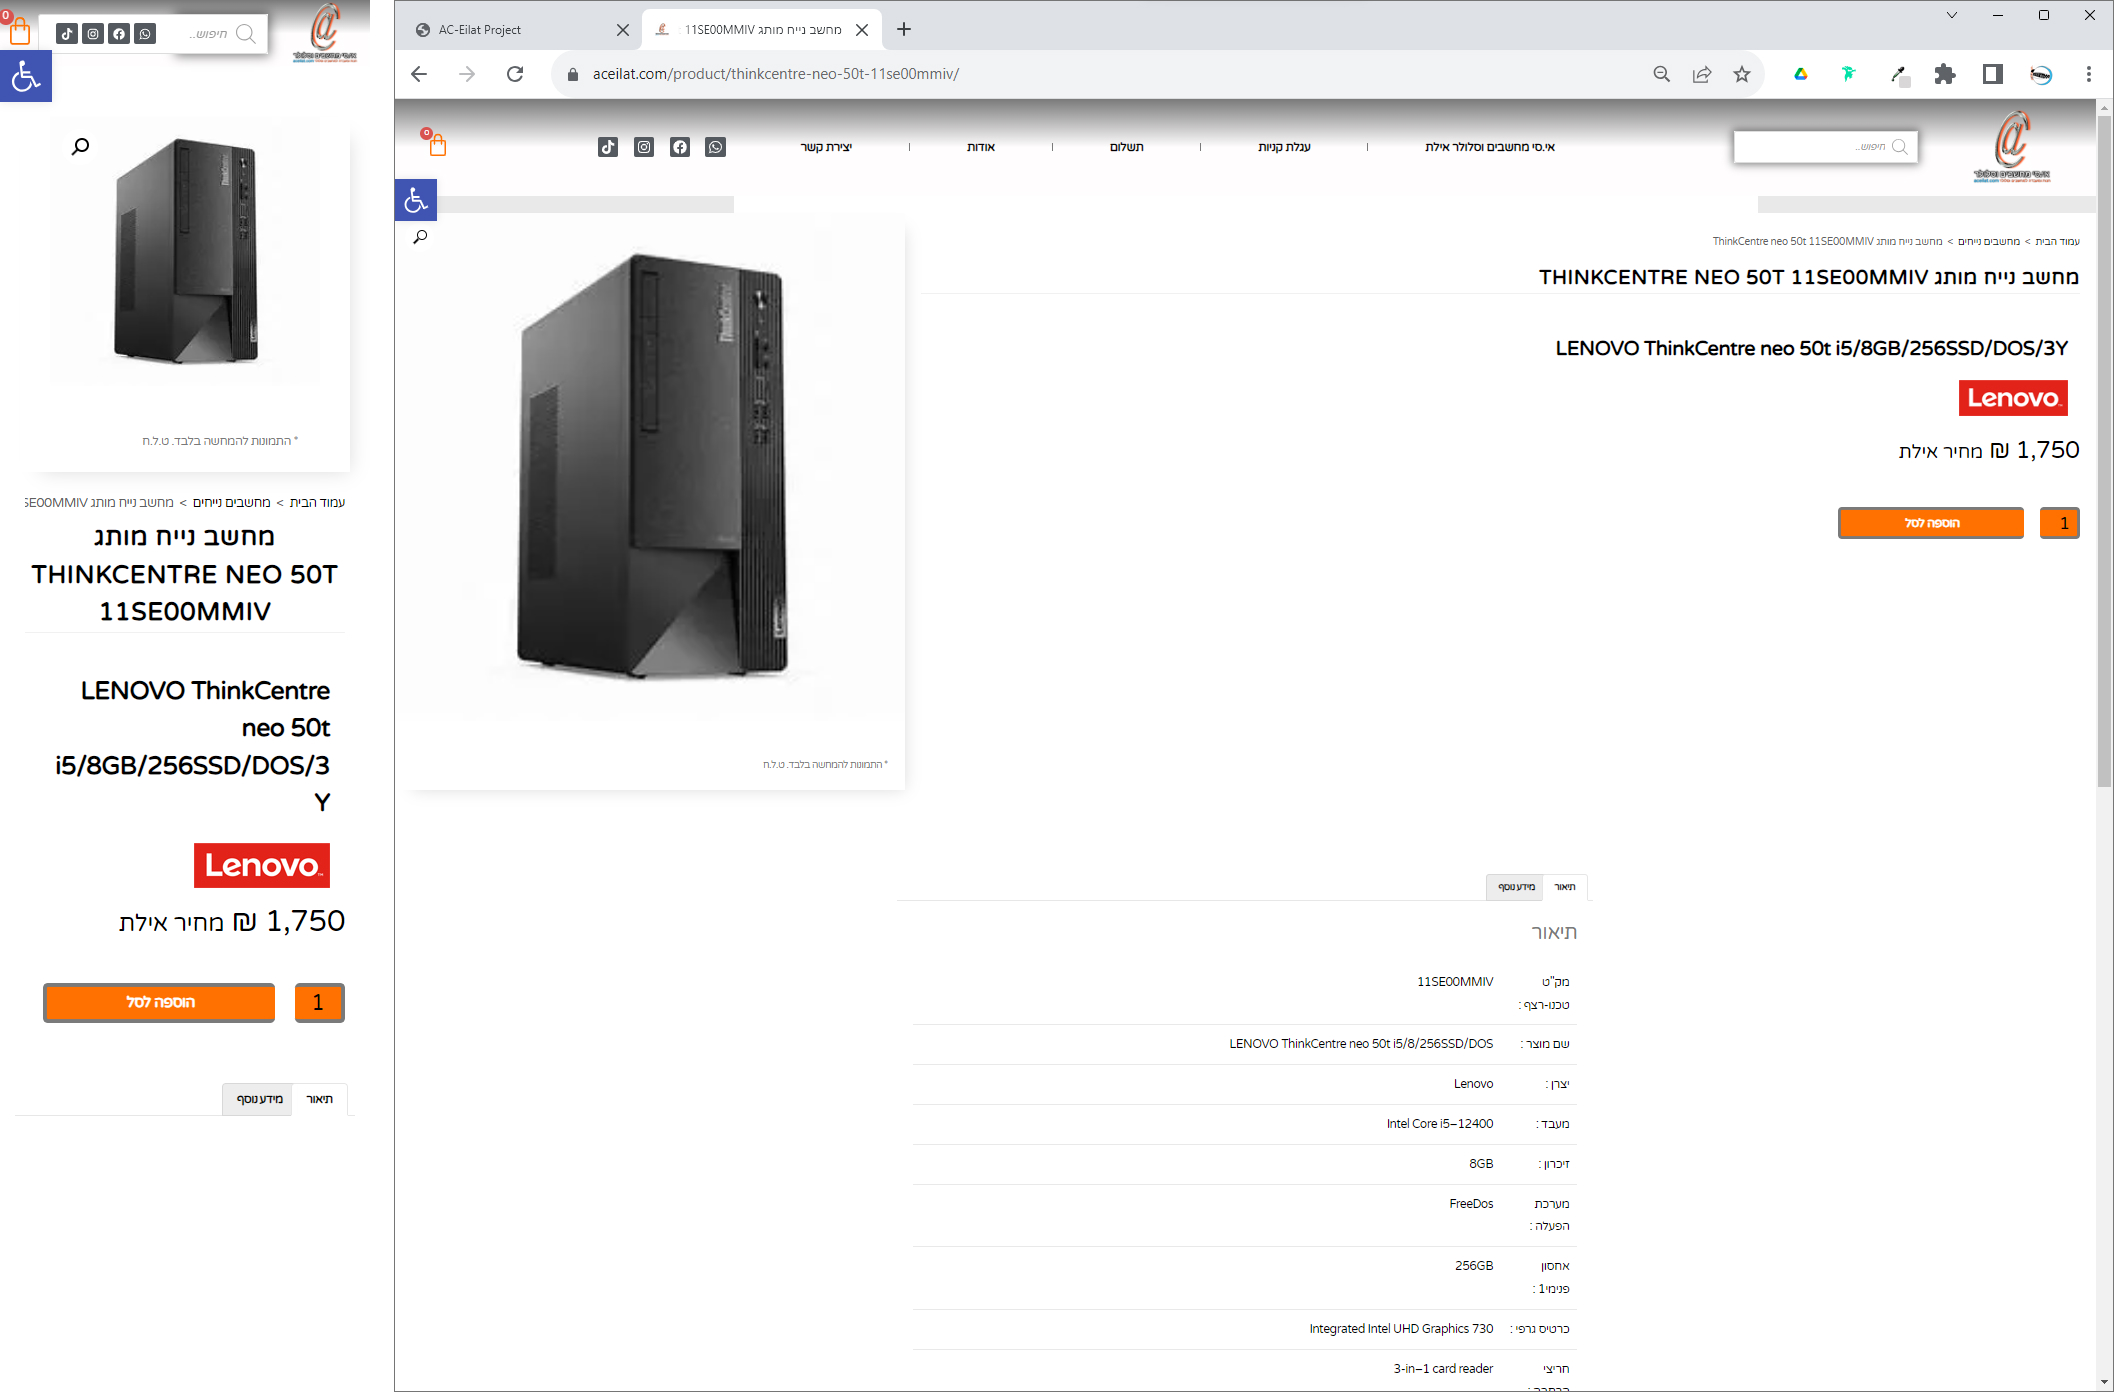The width and height of the screenshot is (2114, 1392).
Task: Open the tab search chevron in the title bar
Action: coord(1952,15)
